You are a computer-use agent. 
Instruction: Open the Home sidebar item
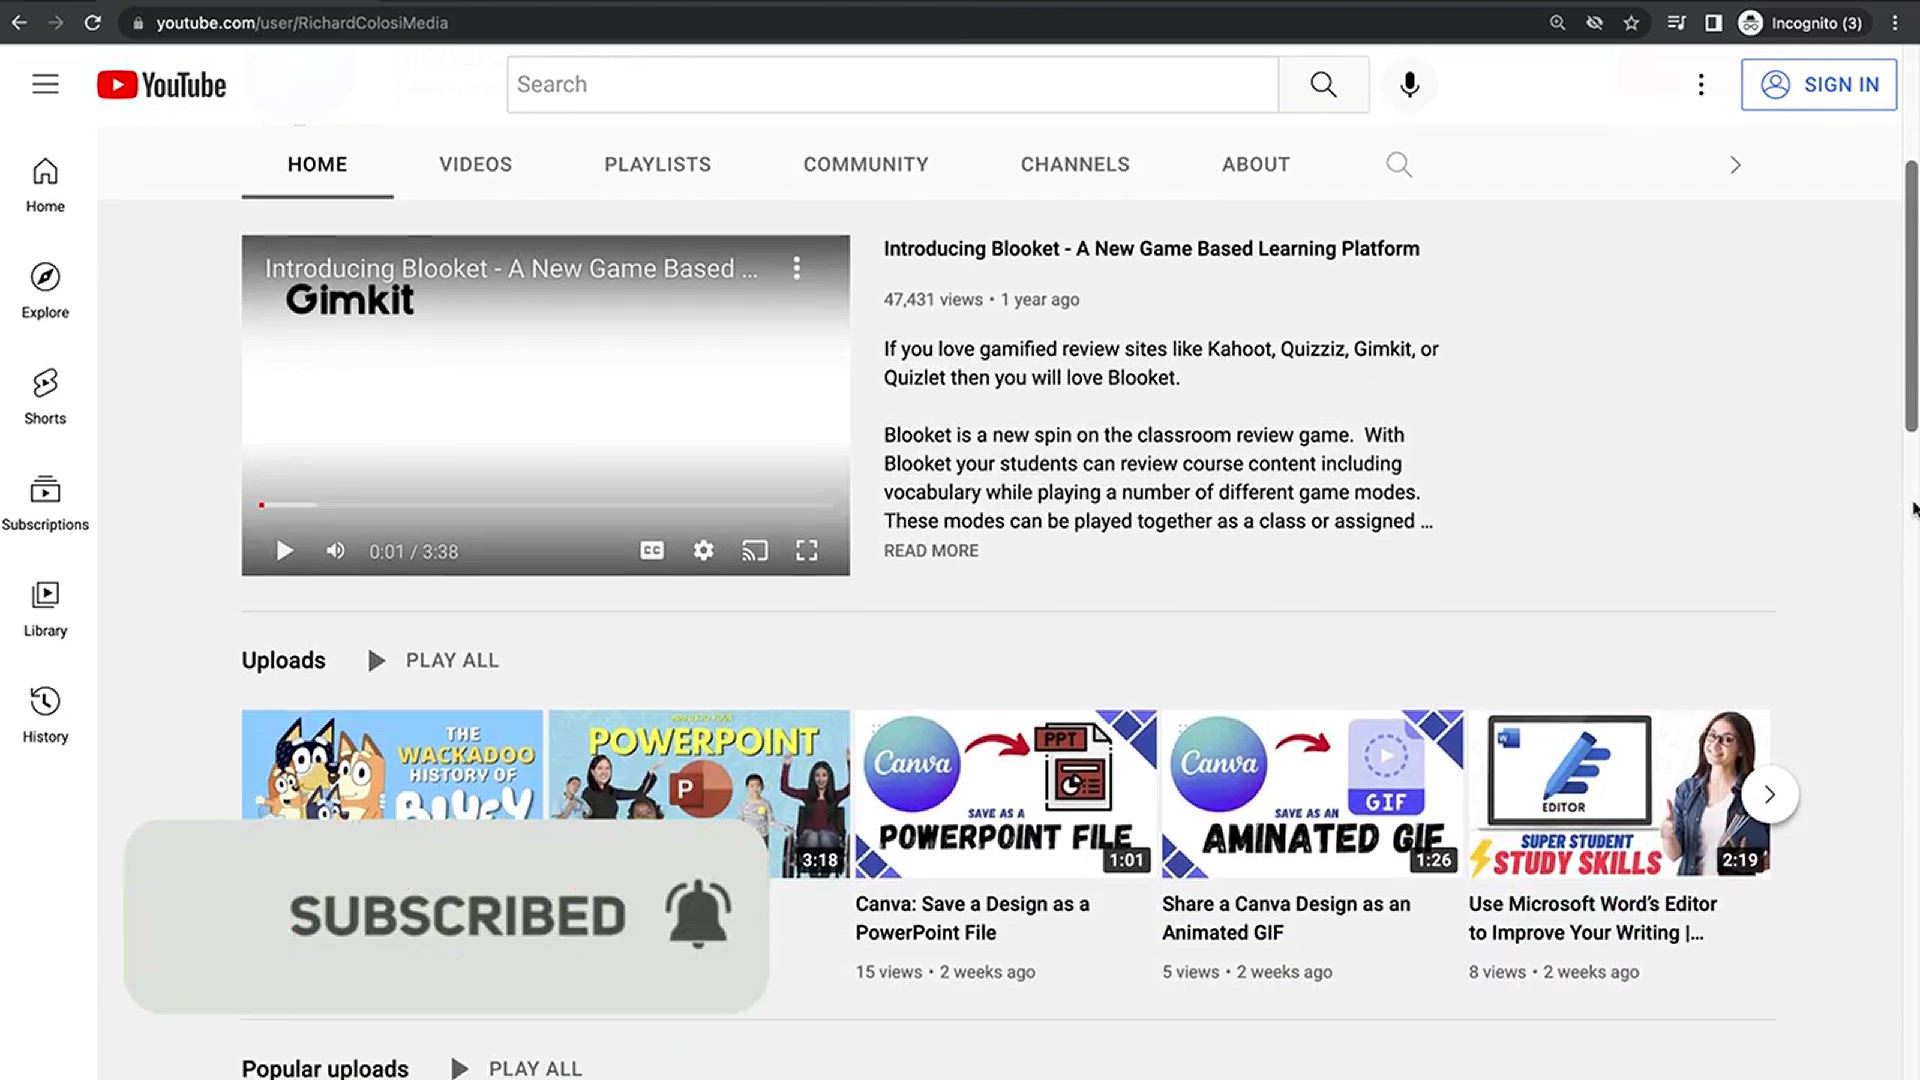[45, 186]
